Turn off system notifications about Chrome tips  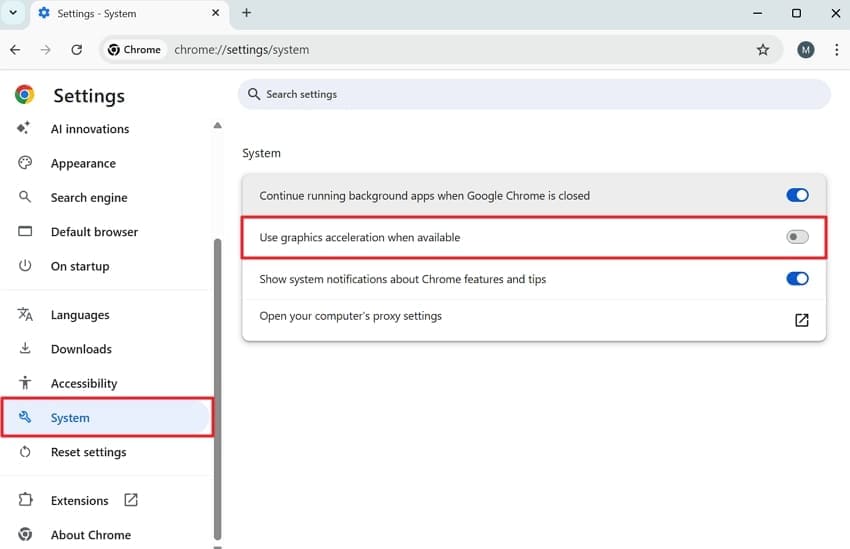797,279
